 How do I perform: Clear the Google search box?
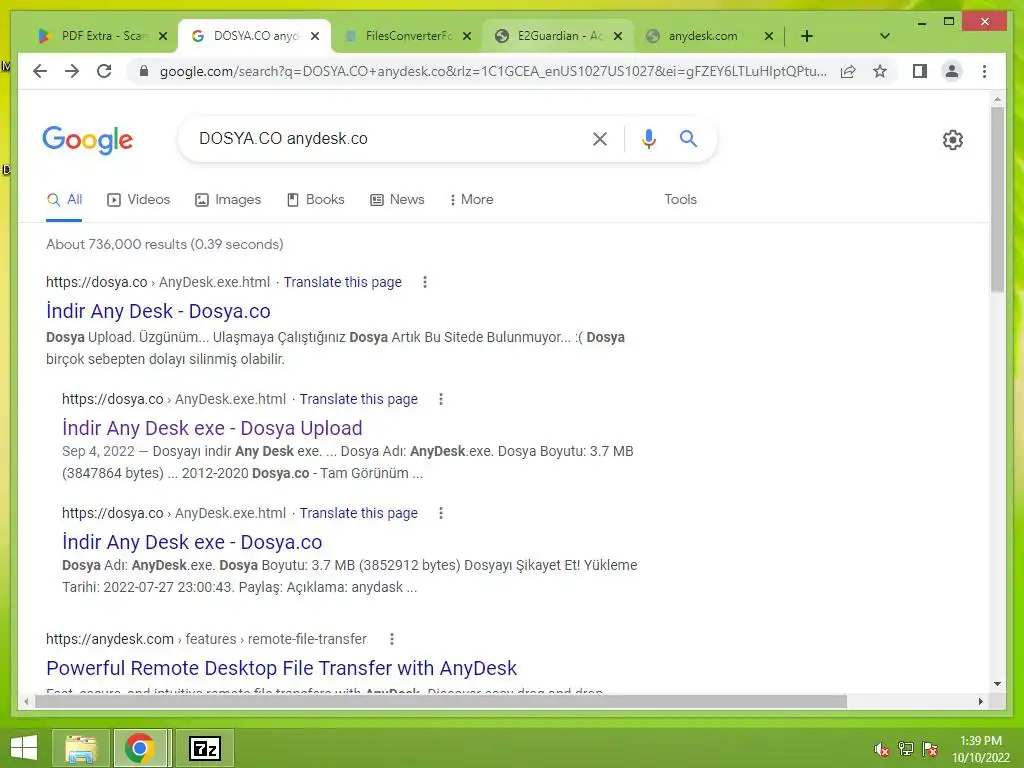tap(600, 138)
